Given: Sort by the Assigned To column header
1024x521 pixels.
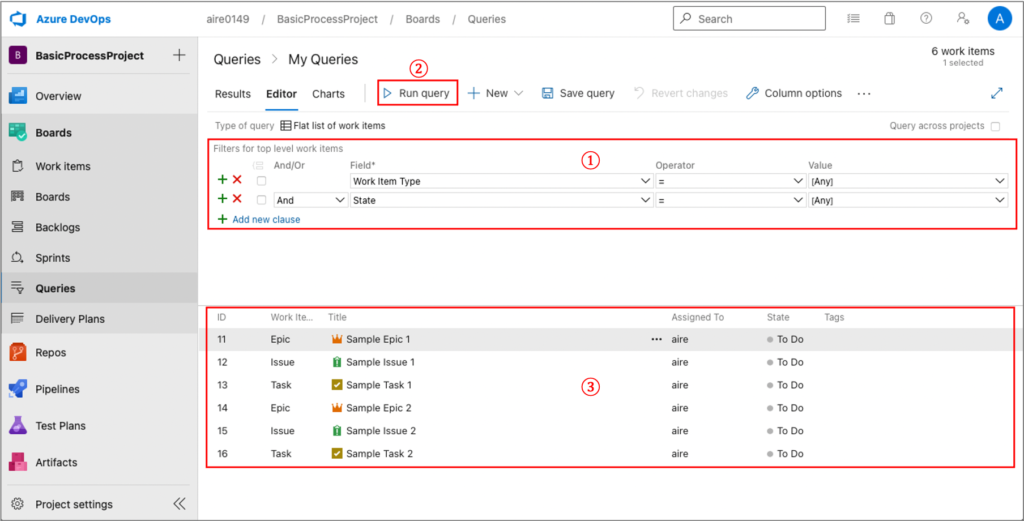Looking at the screenshot, I should point(697,317).
